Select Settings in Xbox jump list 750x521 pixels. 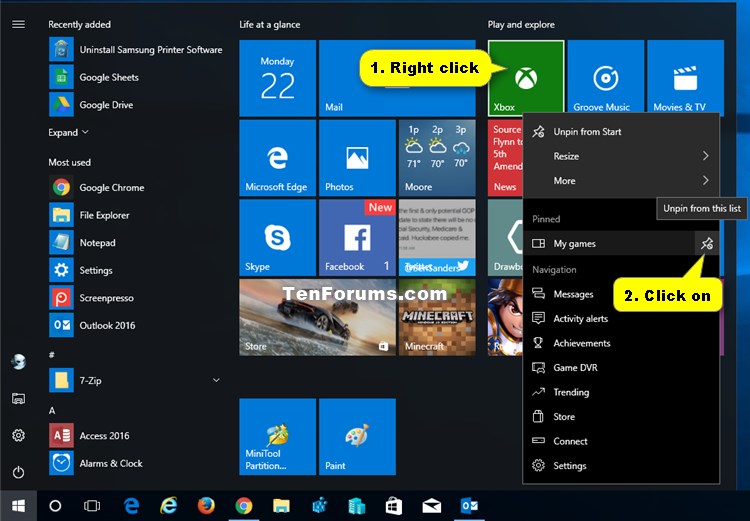pos(621,466)
